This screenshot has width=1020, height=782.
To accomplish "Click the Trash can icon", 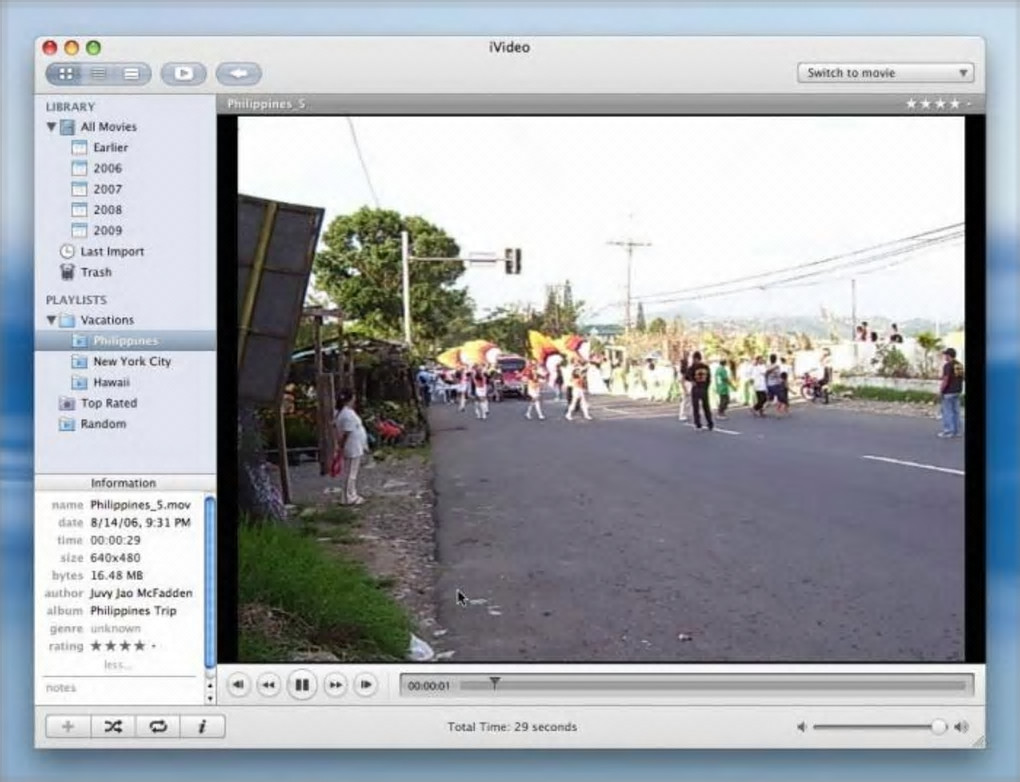I will point(67,272).
